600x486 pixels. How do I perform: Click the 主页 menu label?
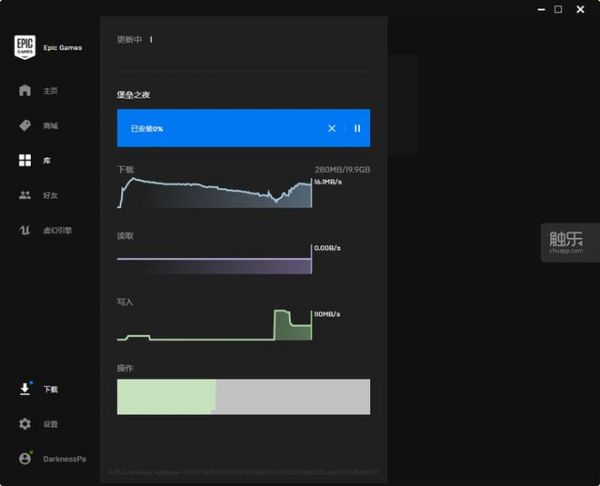(x=50, y=91)
